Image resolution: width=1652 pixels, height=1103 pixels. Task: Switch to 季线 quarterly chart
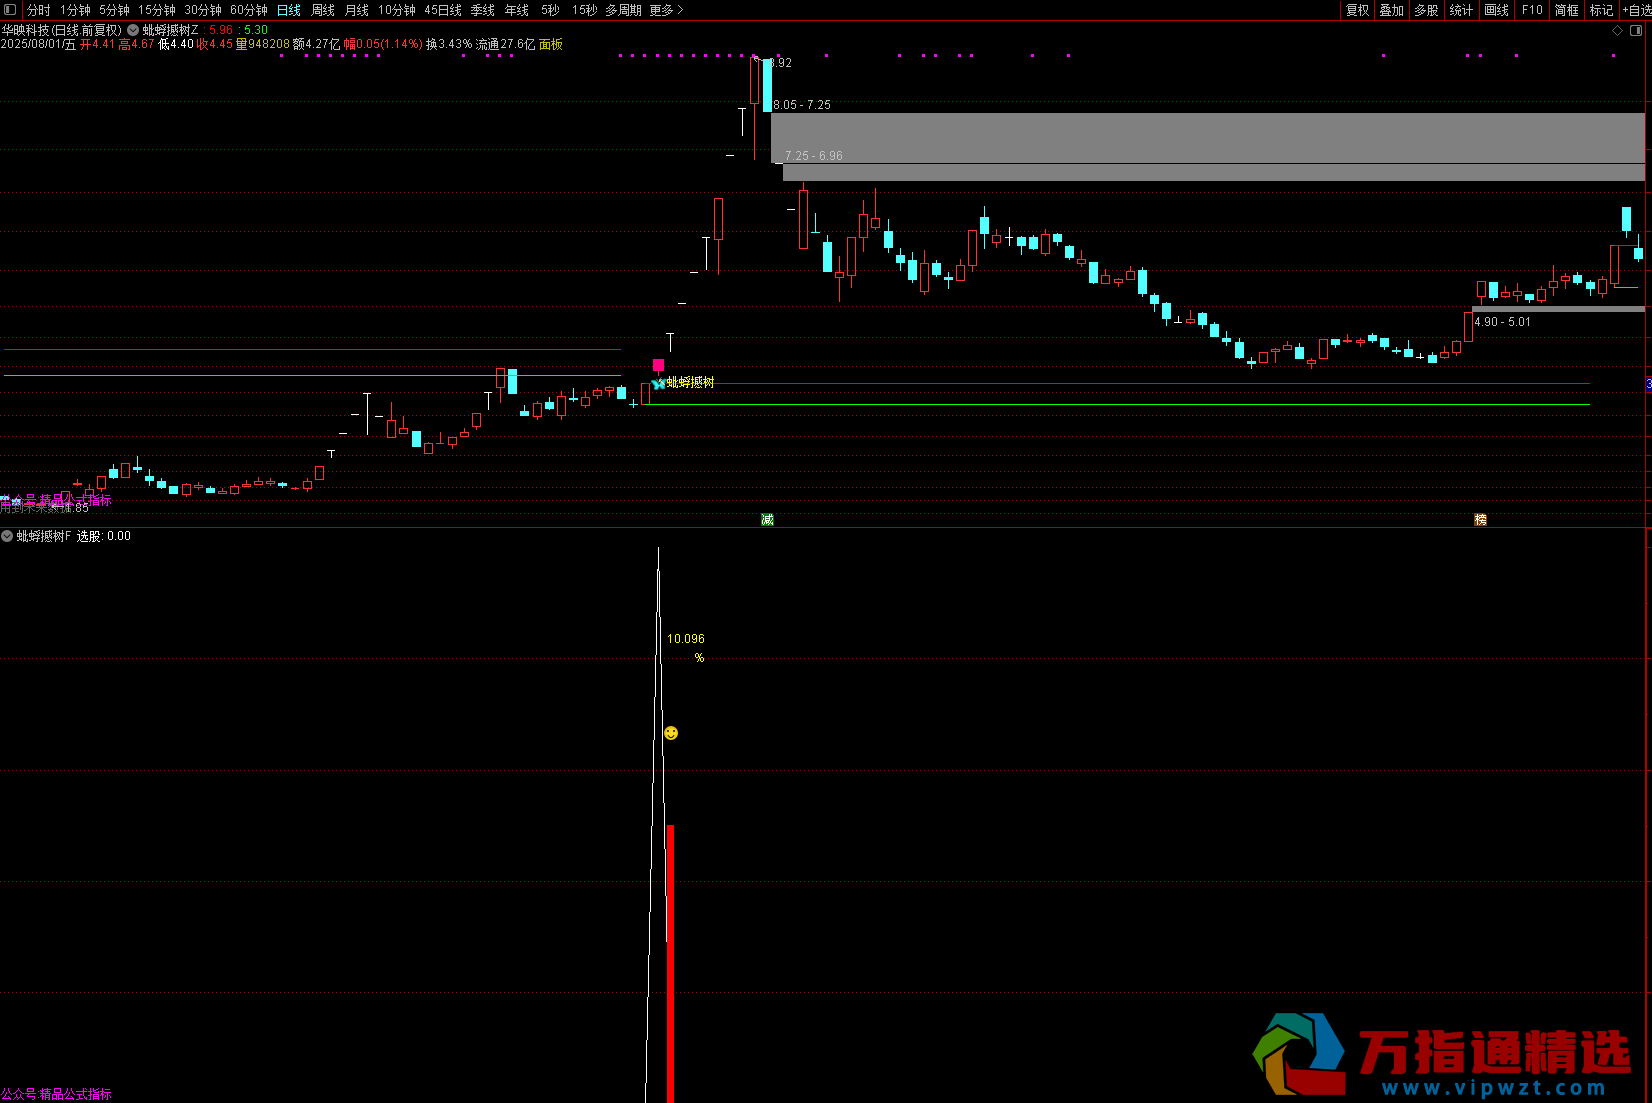click(483, 10)
